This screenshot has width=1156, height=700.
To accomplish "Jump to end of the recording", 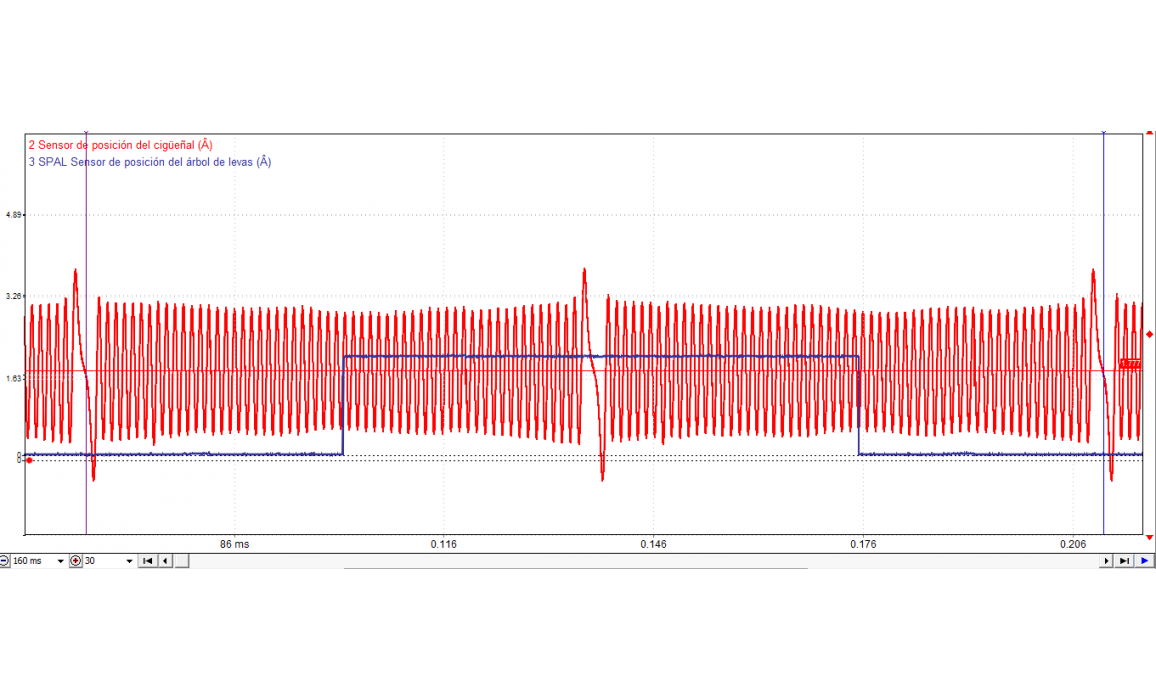I will (1125, 561).
